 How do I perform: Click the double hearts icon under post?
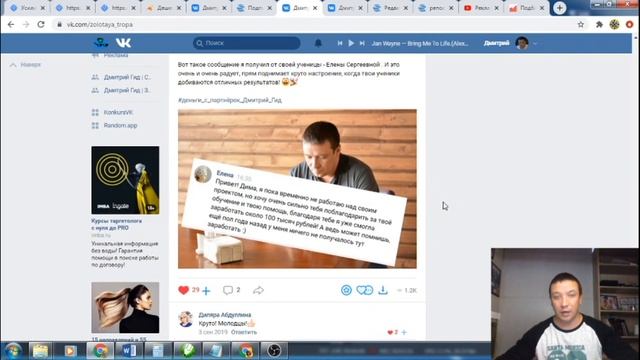click(364, 290)
